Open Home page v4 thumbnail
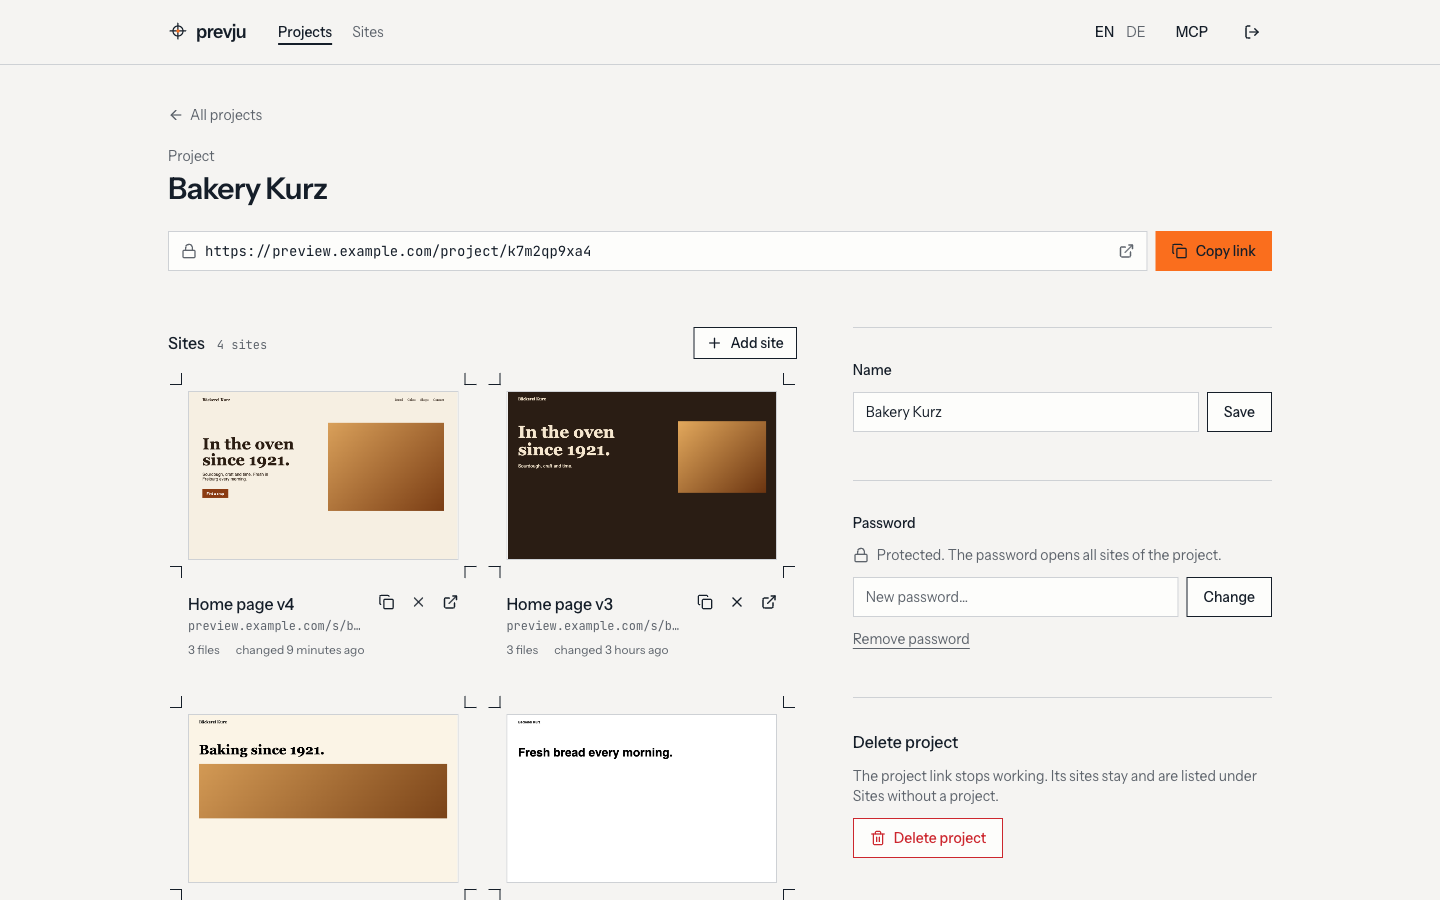The width and height of the screenshot is (1440, 900). (x=324, y=475)
